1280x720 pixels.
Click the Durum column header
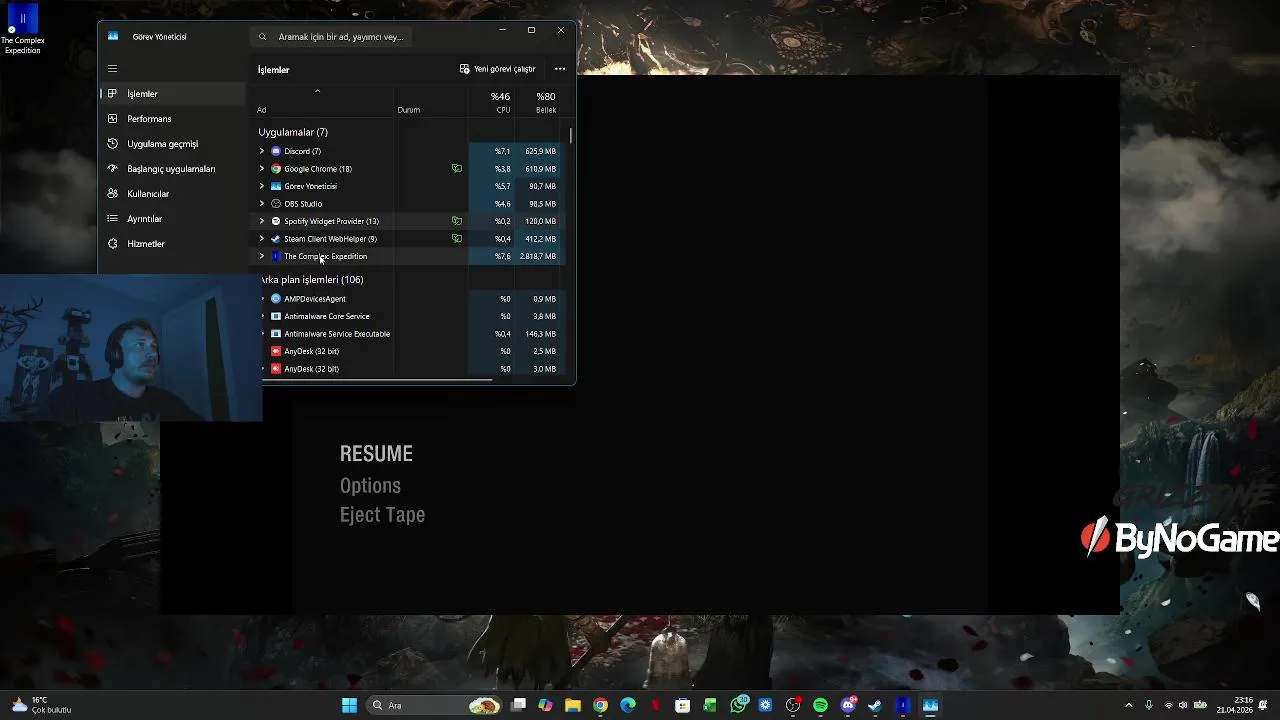pyautogui.click(x=432, y=102)
